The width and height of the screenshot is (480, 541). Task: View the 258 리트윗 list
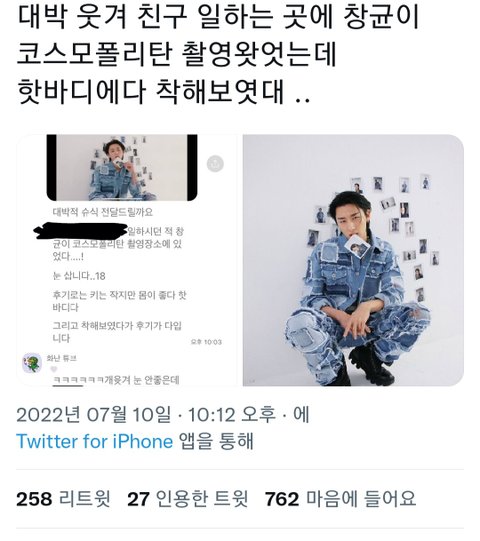(63, 499)
